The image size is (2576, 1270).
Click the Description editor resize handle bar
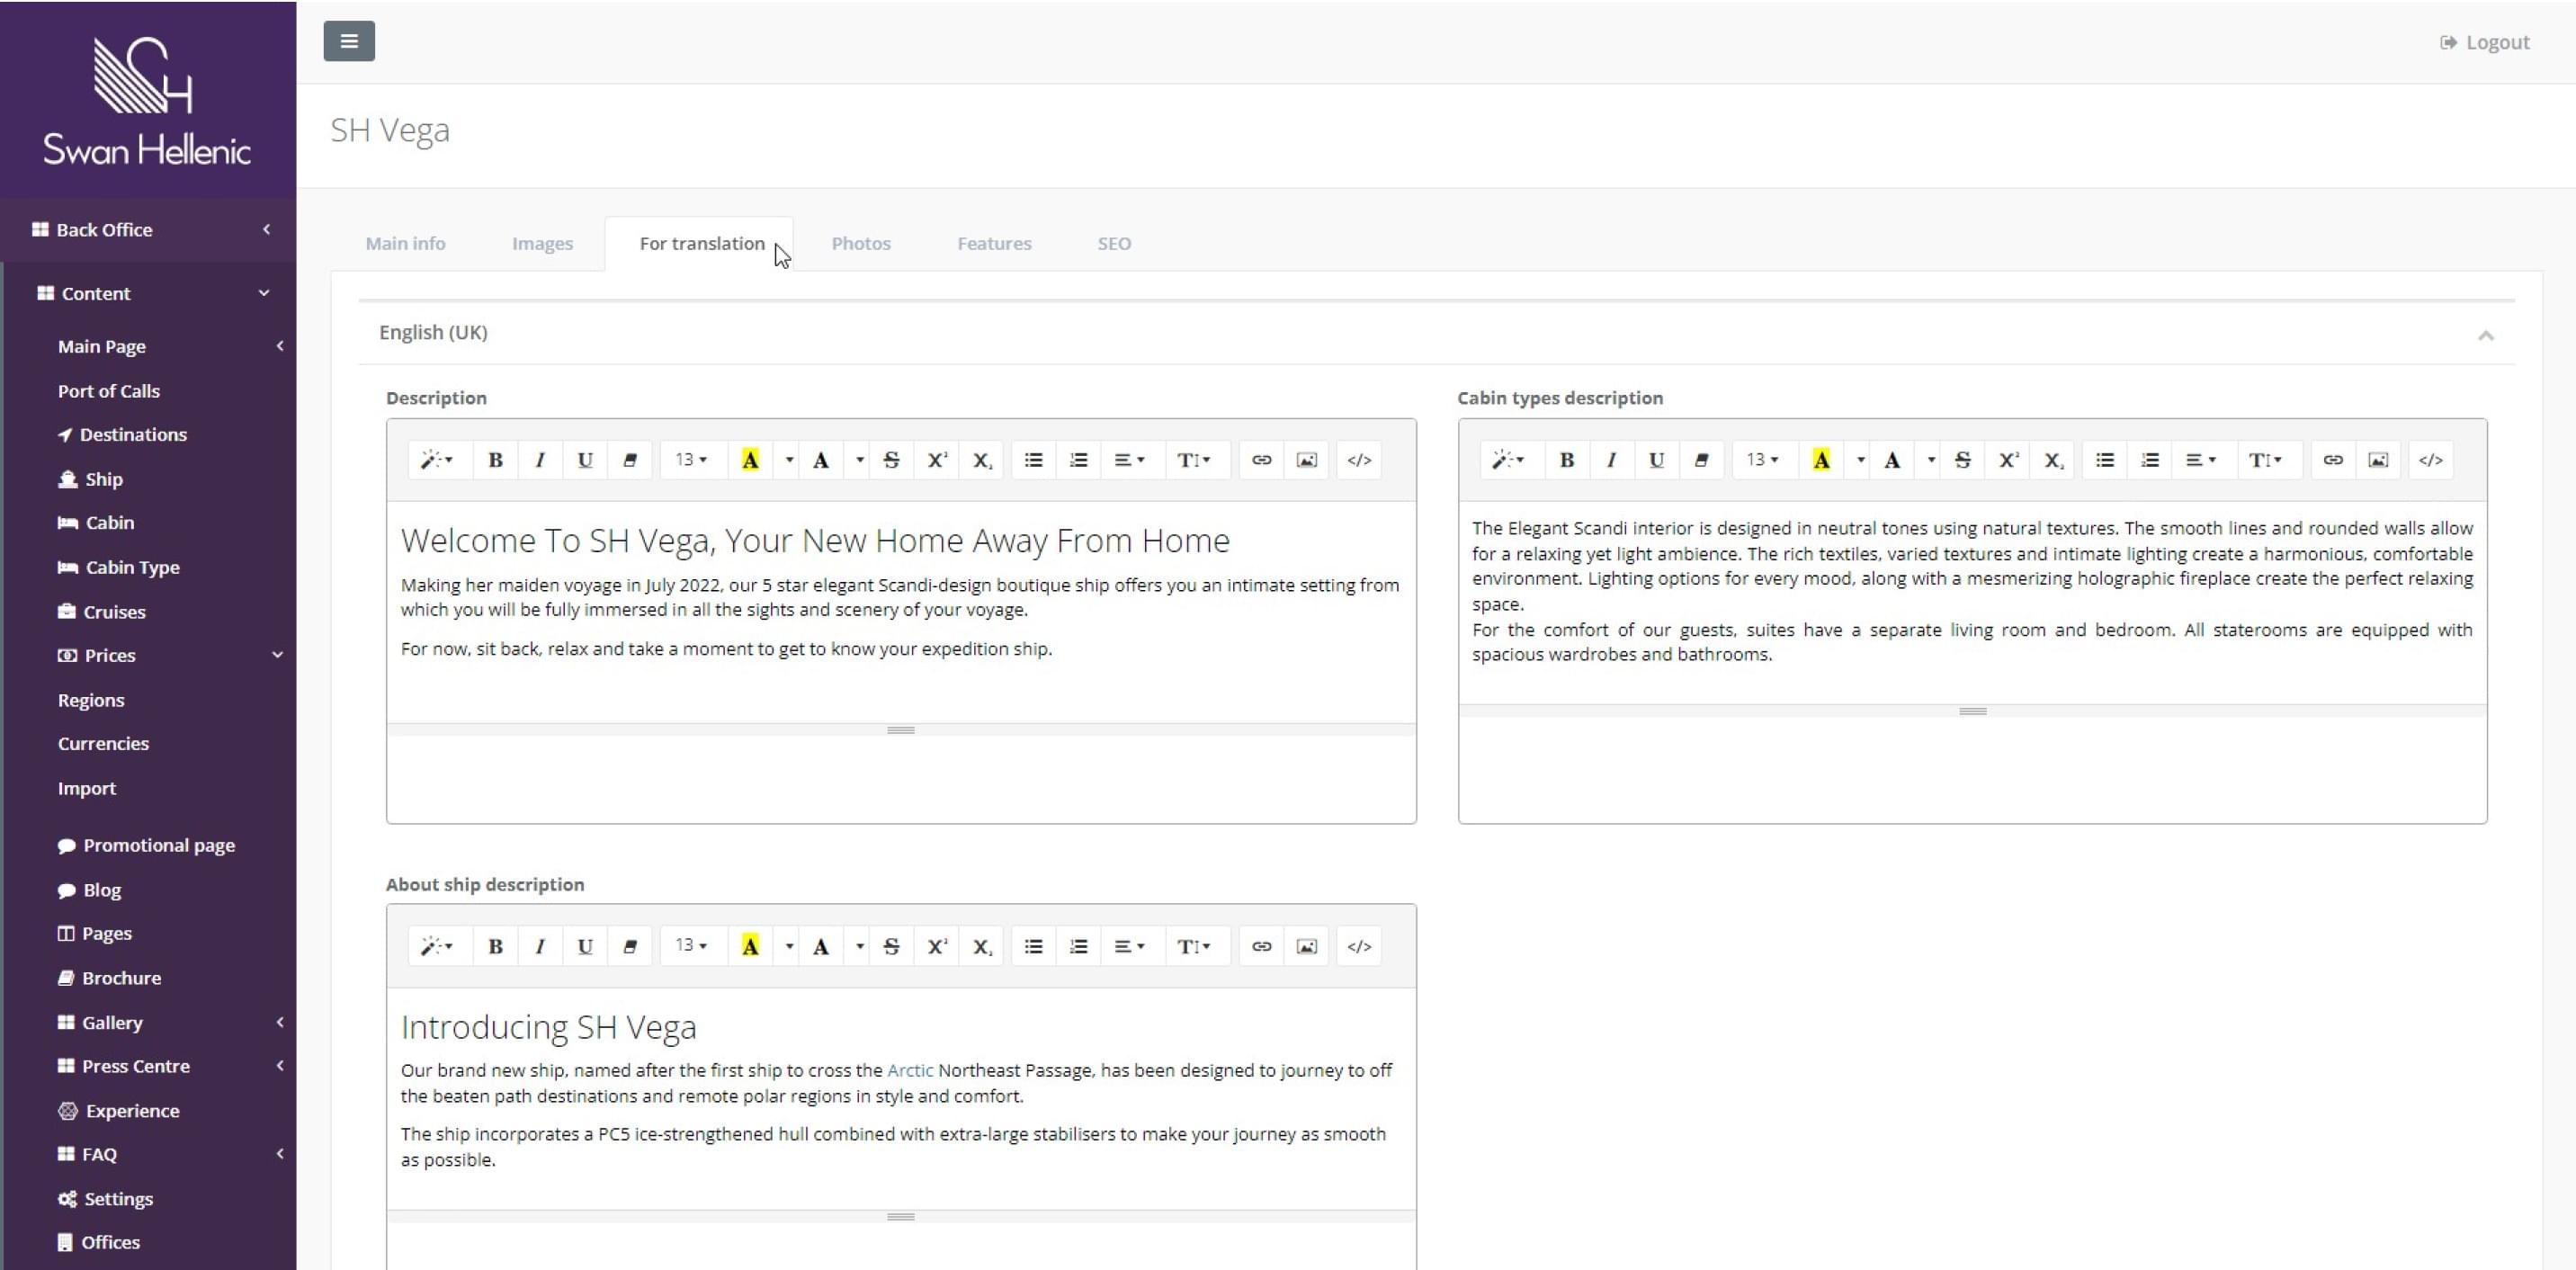pos(900,730)
